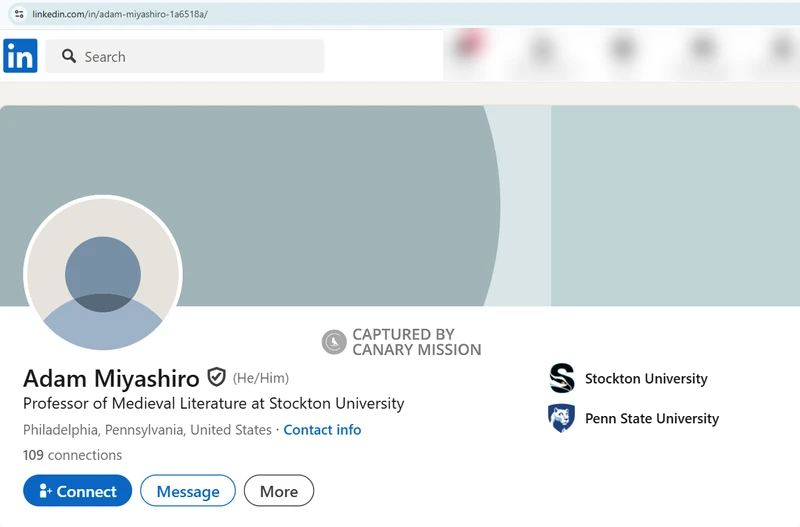Image resolution: width=800 pixels, height=527 pixels.
Task: Open the default profile avatar photo
Action: click(x=103, y=274)
